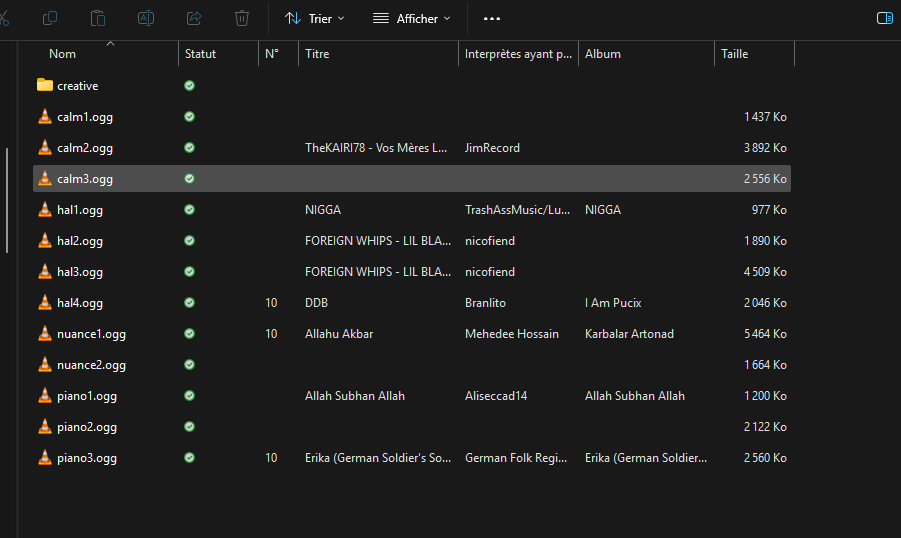Open the Trier sort dropdown

314,18
